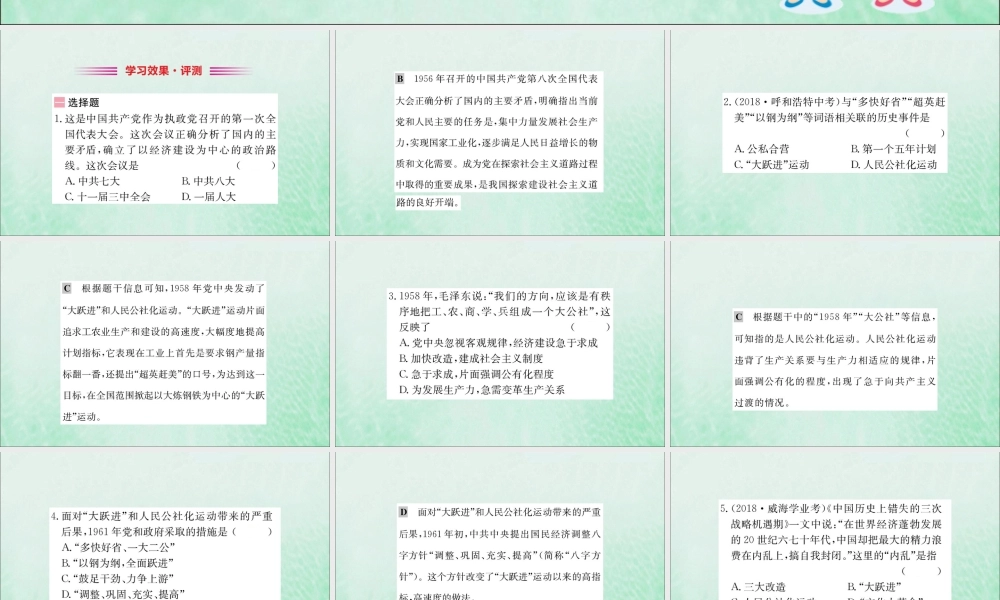
Task: Open the answer slide about 1958年党中央发动大跃进
Action: coord(165,344)
